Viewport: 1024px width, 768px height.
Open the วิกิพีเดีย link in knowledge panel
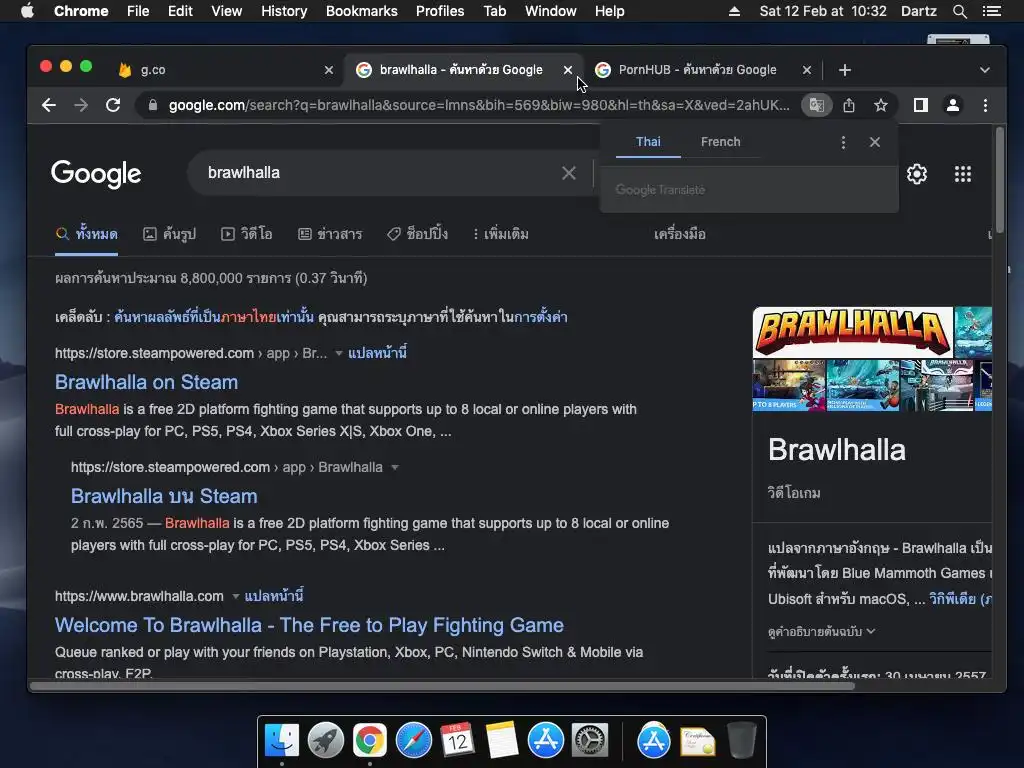[960, 599]
